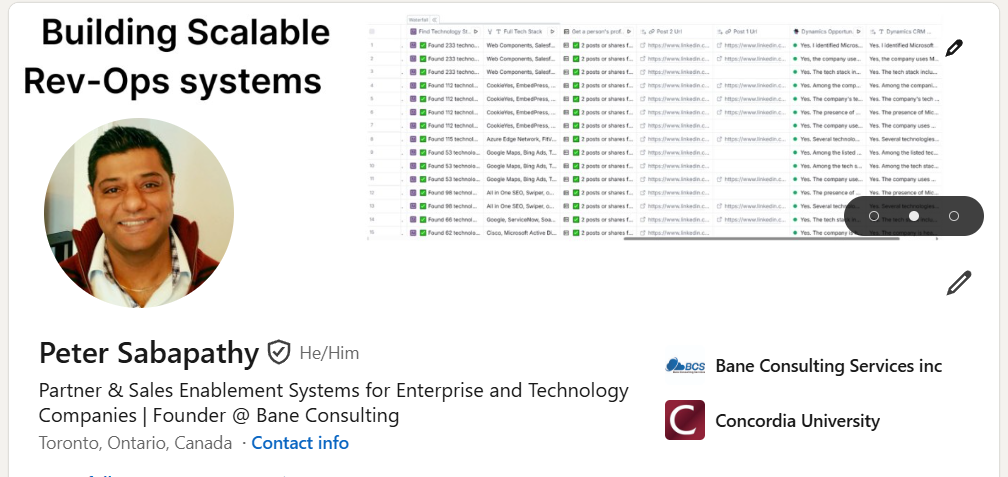Click the Post 2 Url column header
The image size is (1008, 477).
(663, 32)
